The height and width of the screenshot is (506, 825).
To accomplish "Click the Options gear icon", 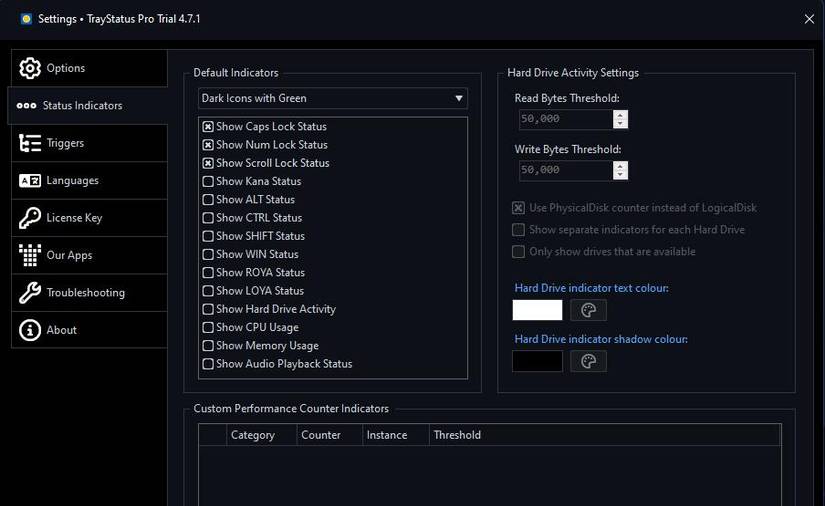I will [x=29, y=68].
